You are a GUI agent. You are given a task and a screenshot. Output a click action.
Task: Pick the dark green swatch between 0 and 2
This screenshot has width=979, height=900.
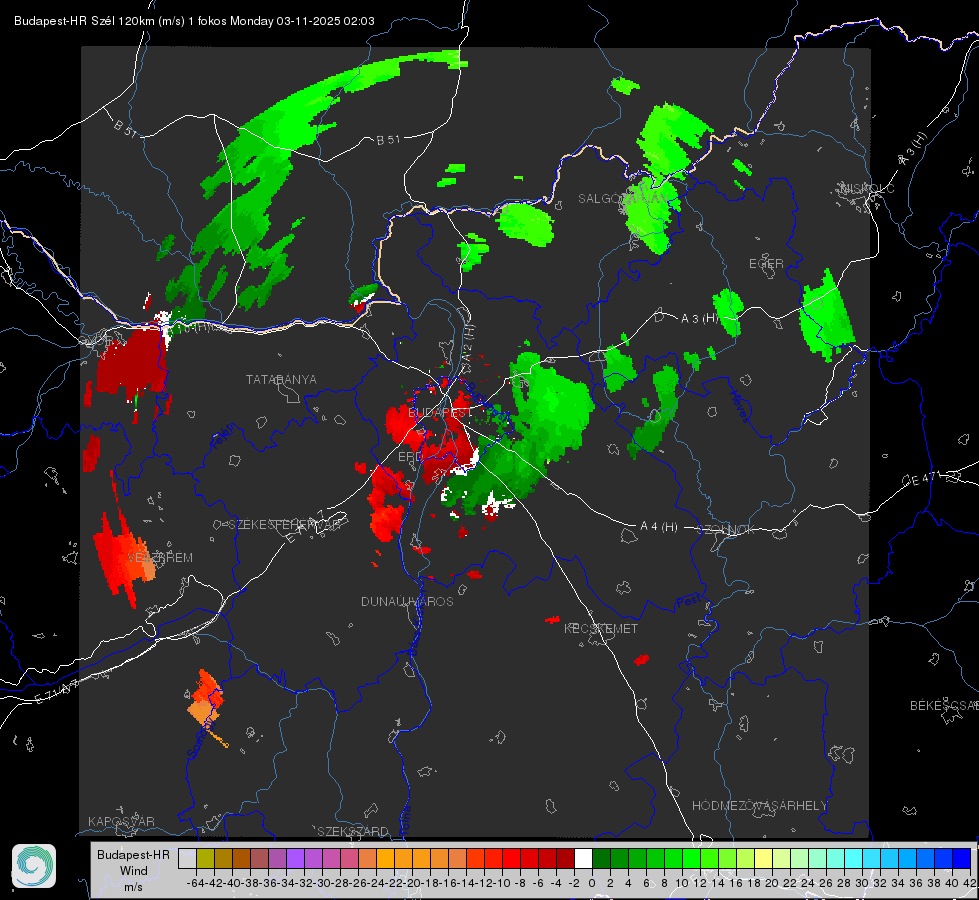601,858
